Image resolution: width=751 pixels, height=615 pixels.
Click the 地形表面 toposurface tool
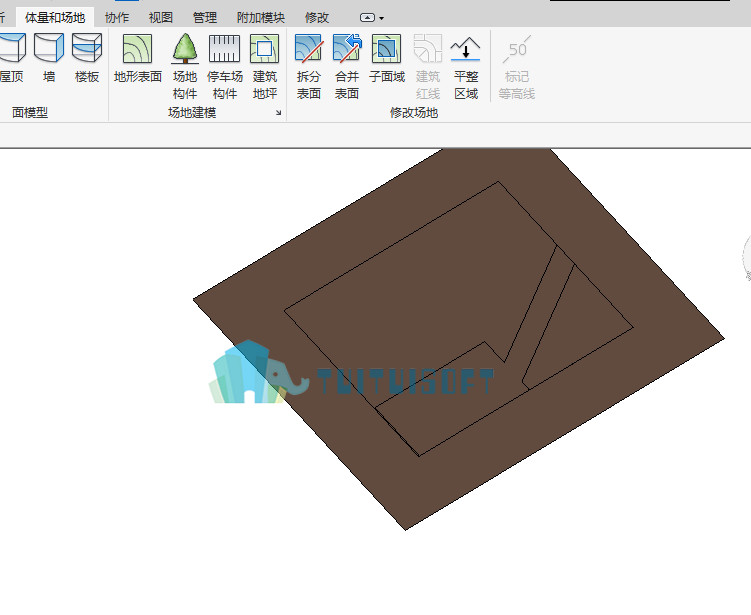(x=137, y=57)
